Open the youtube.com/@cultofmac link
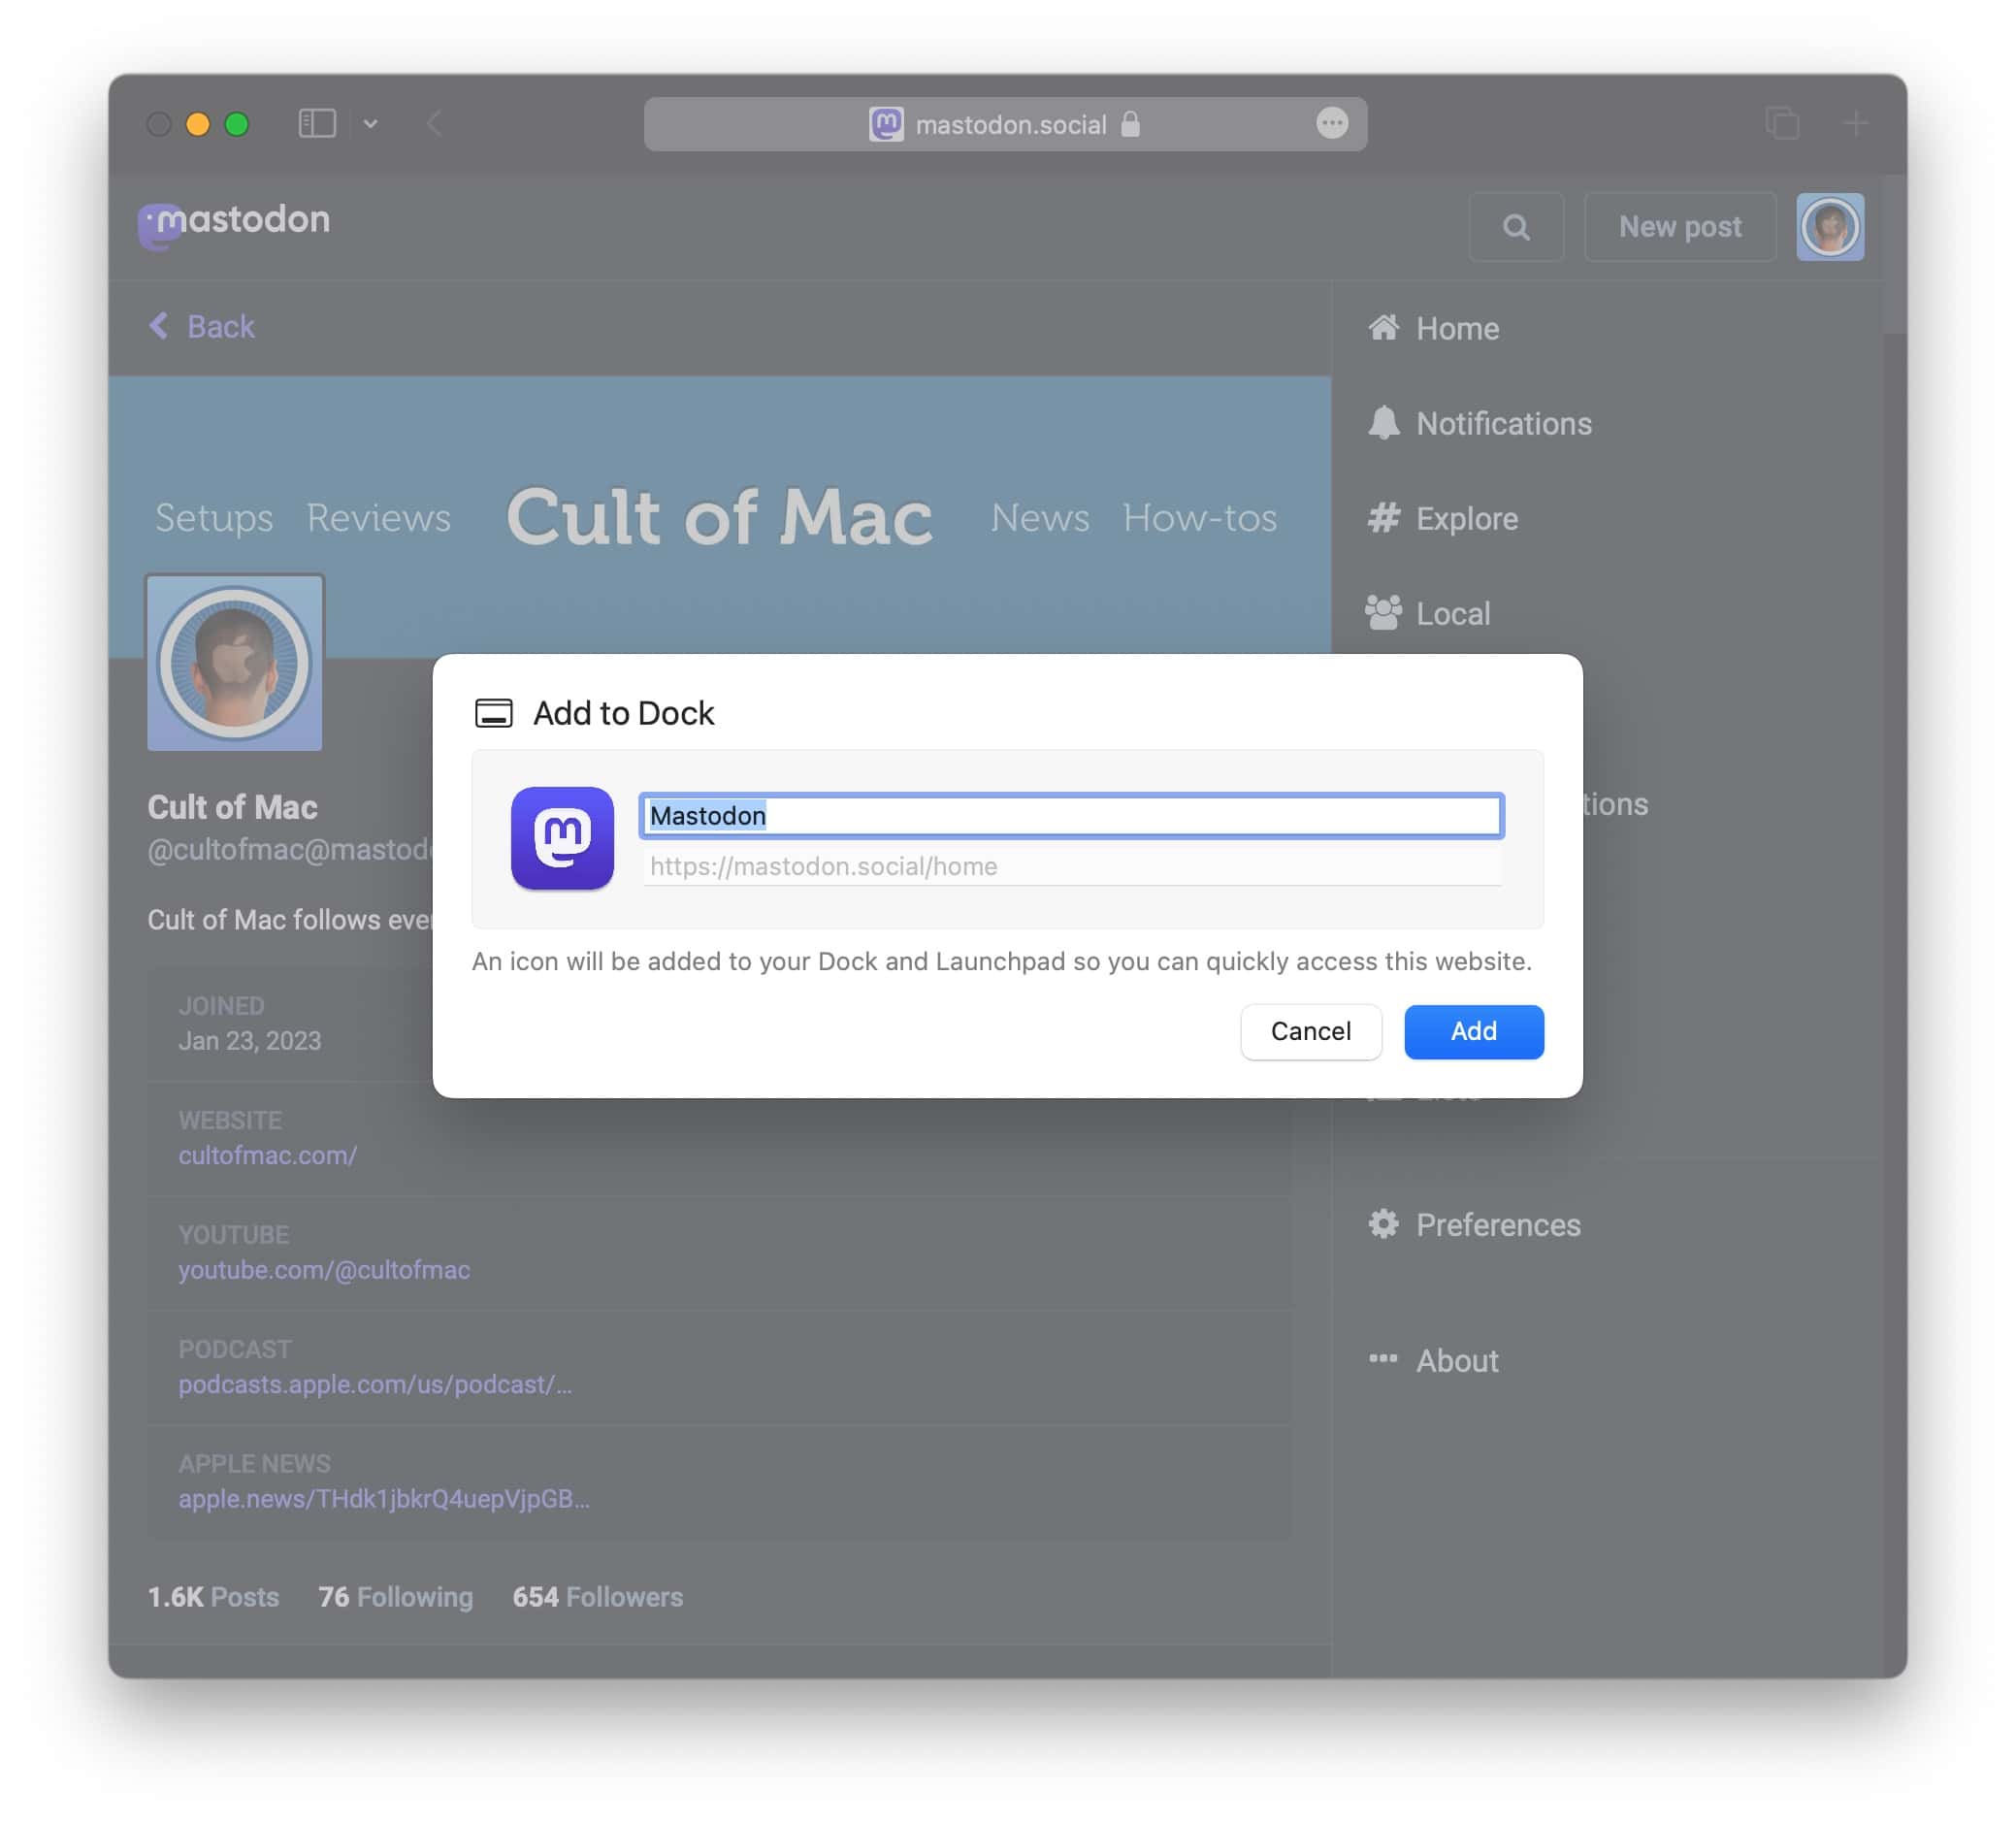2016x1822 pixels. coord(324,1269)
